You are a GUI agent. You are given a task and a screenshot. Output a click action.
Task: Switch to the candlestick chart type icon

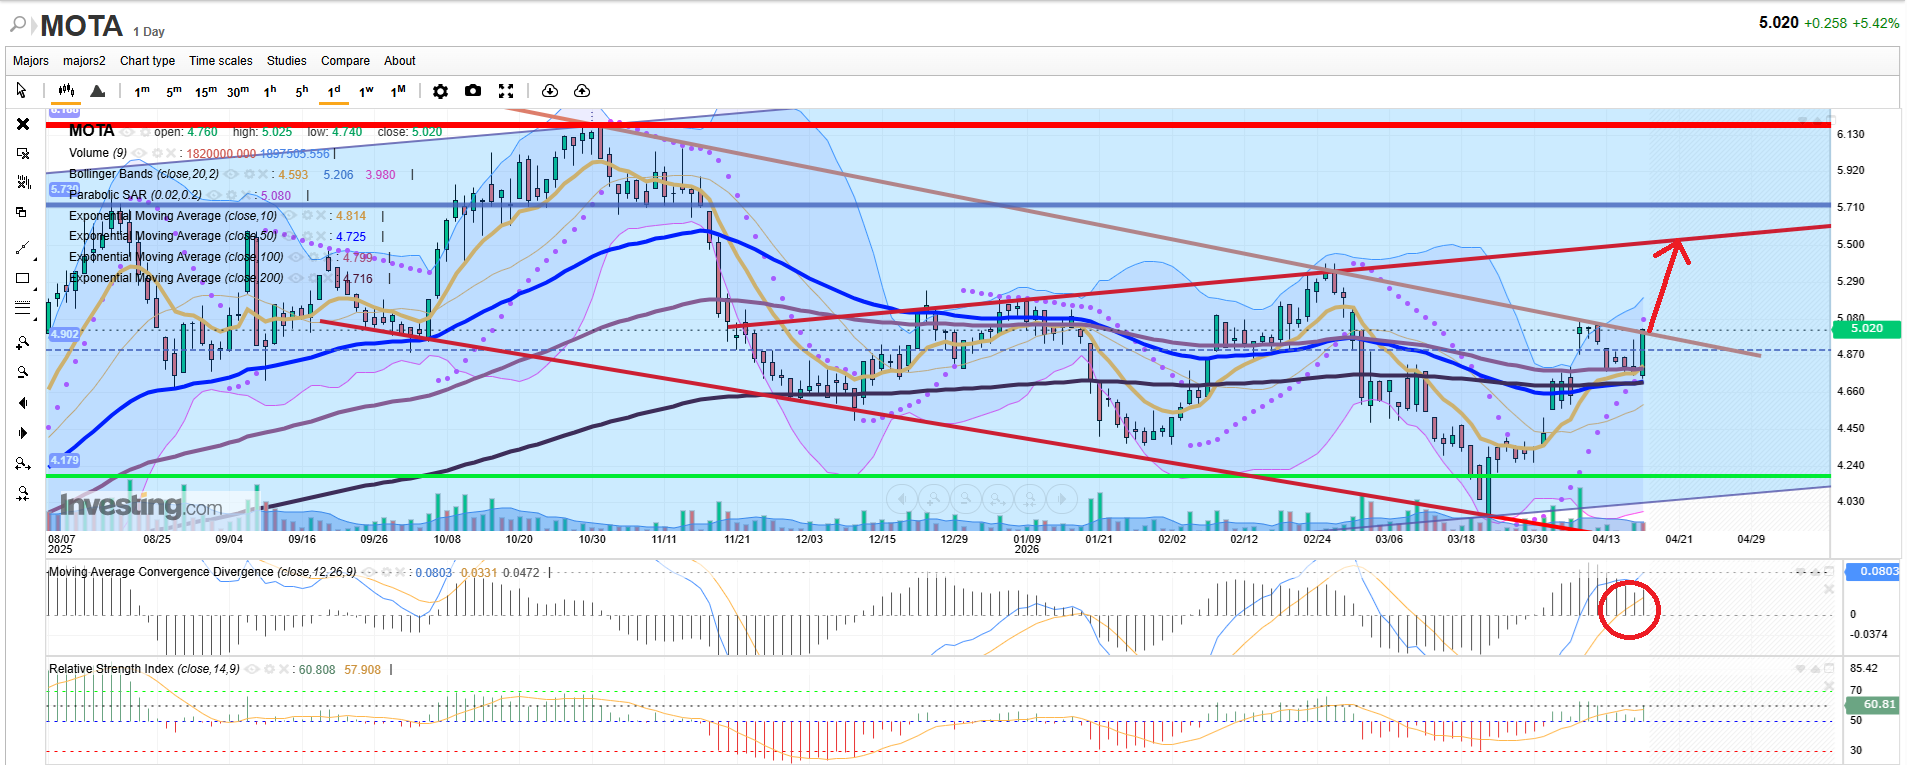point(66,91)
